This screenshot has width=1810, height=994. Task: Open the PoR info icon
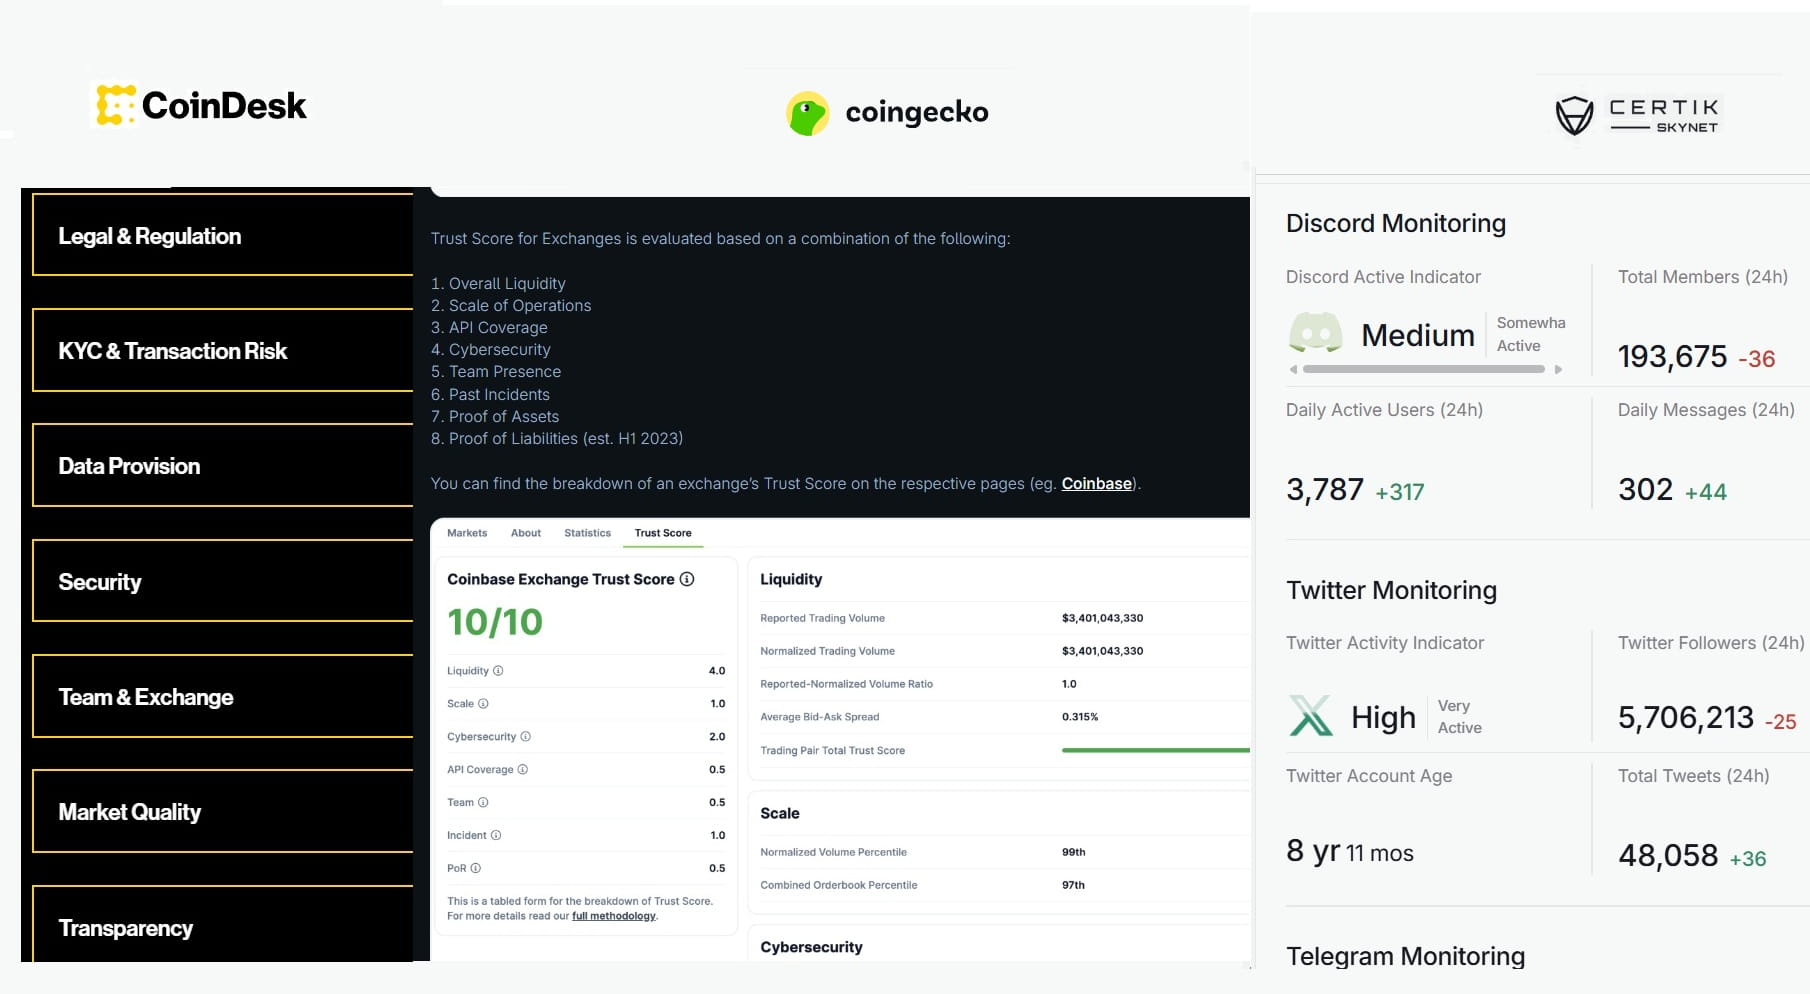tap(476, 869)
